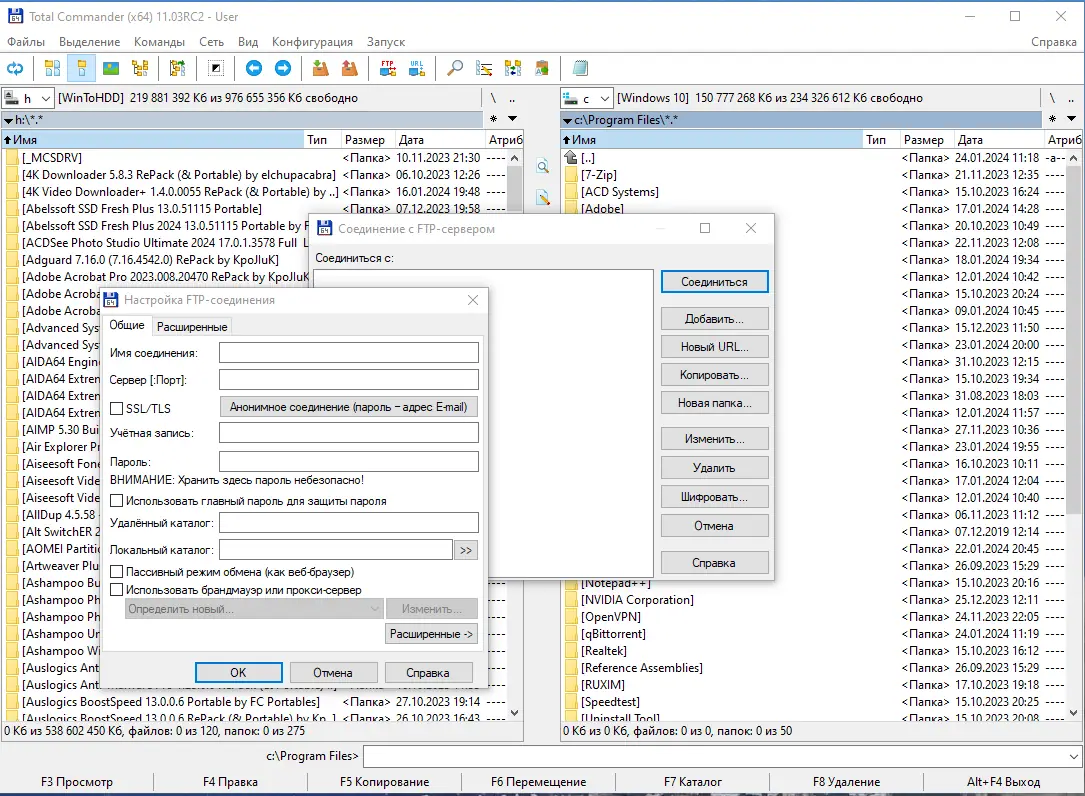
Task: Expand the Расширенные -> options button
Action: tap(431, 634)
